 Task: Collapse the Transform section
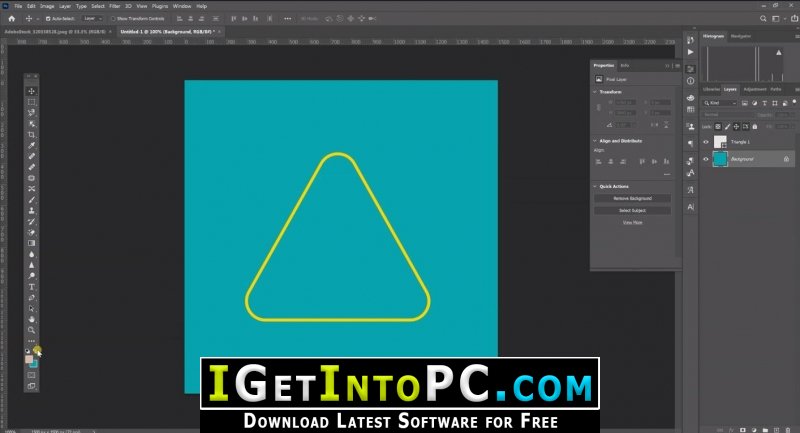595,92
